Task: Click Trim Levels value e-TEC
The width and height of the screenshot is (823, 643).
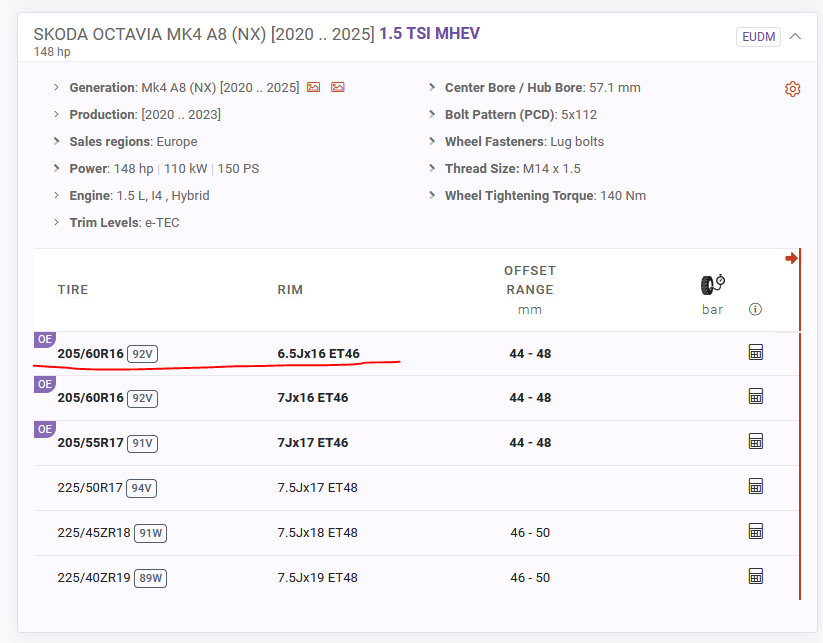Action: click(162, 223)
